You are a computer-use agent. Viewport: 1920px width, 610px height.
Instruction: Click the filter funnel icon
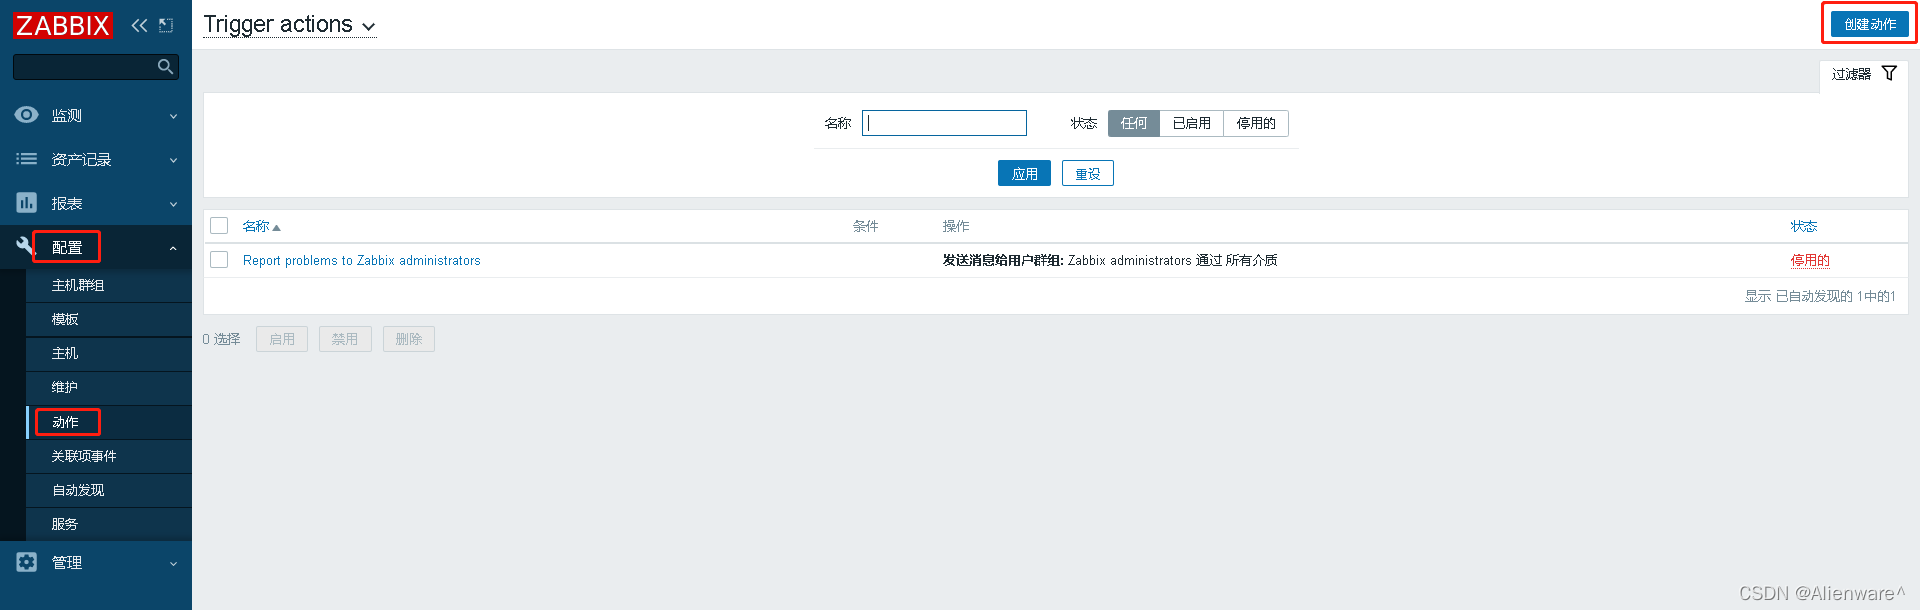click(x=1889, y=73)
